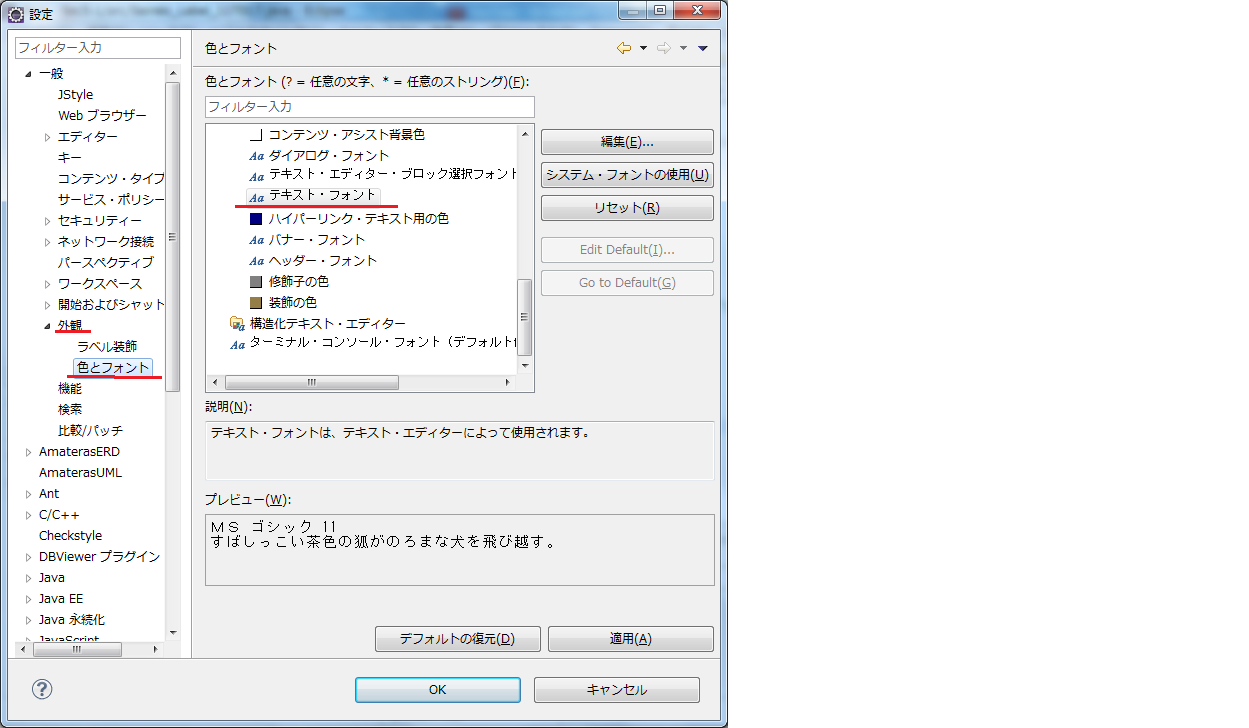Click the ハイパーリンク・テキスト用の色 blue swatch
Viewport: 1249px width, 728px height.
tap(256, 218)
